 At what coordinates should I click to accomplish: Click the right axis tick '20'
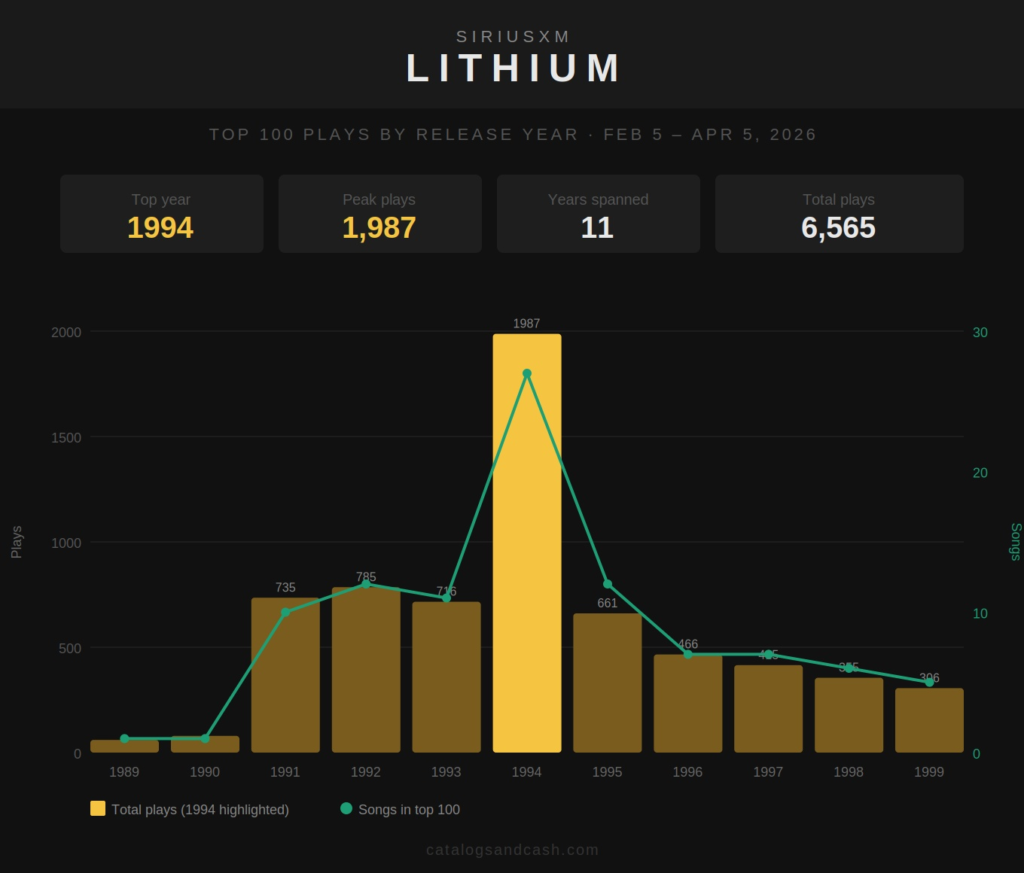[980, 473]
